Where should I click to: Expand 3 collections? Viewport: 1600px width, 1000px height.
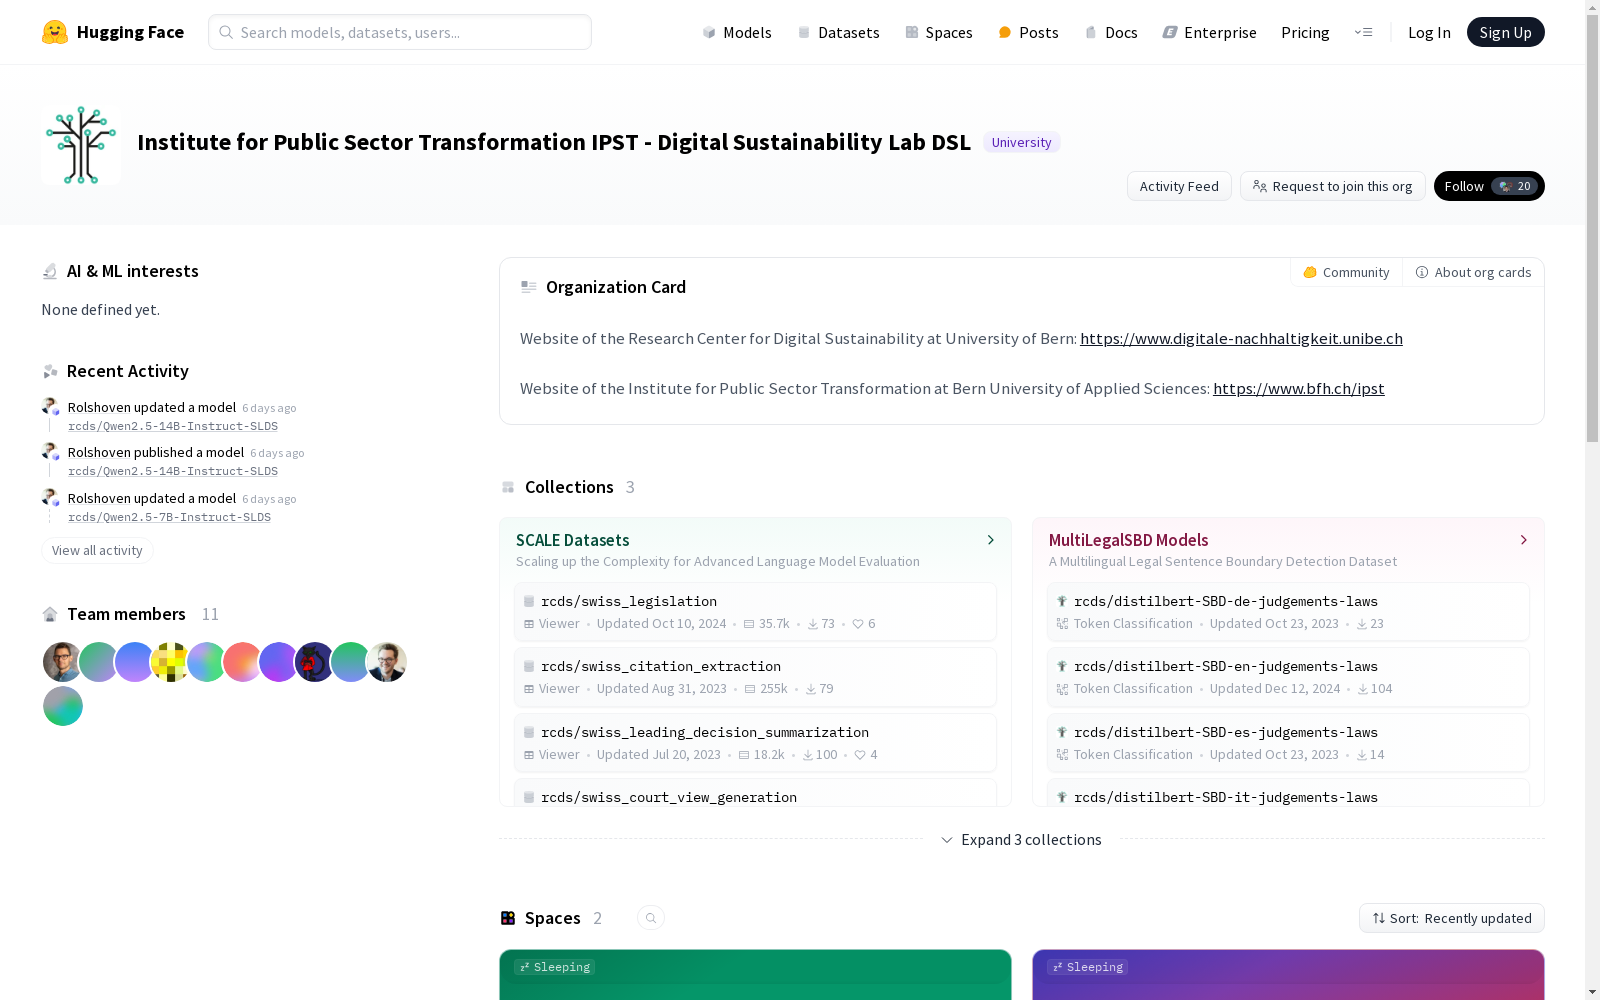(1021, 840)
